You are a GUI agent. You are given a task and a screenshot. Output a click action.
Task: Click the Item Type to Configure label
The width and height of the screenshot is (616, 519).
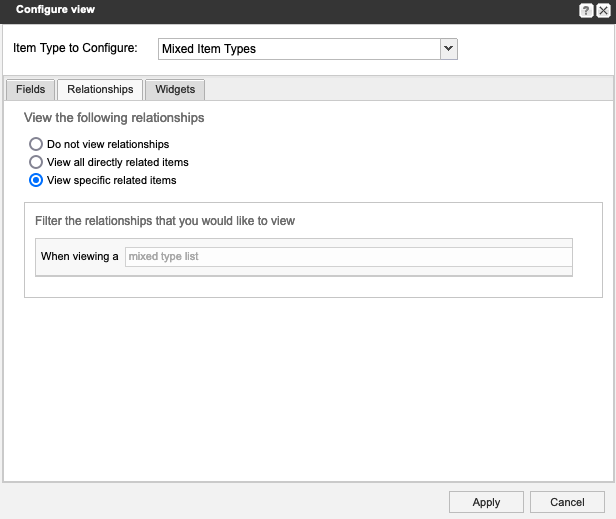[x=75, y=48]
